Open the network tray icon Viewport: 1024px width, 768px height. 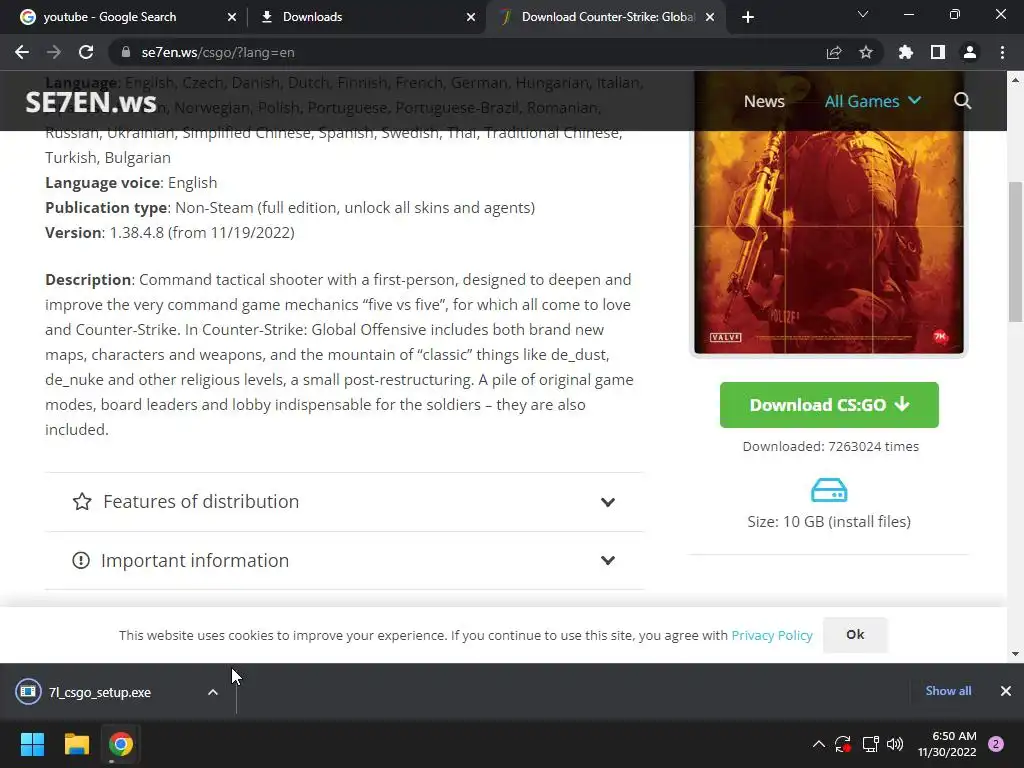870,744
